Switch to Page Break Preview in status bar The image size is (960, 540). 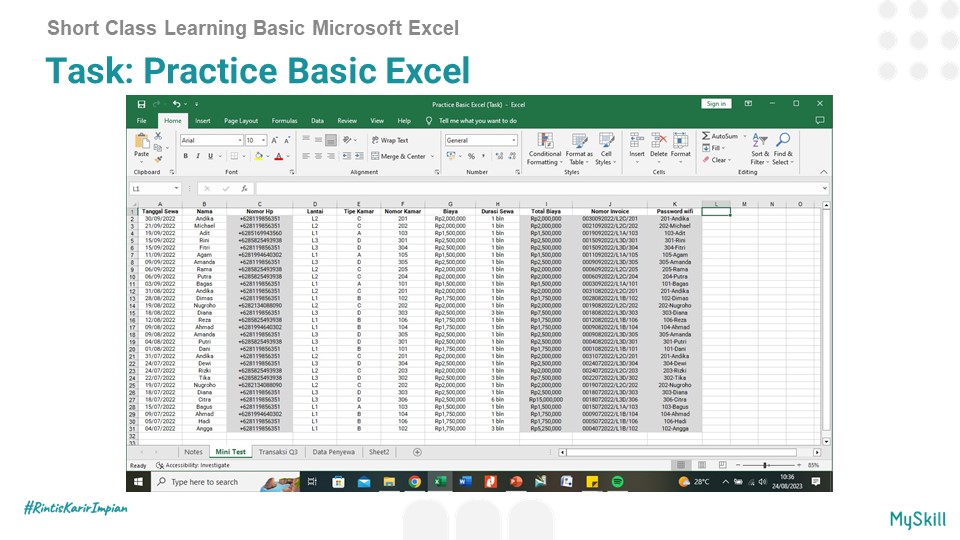pyautogui.click(x=722, y=465)
